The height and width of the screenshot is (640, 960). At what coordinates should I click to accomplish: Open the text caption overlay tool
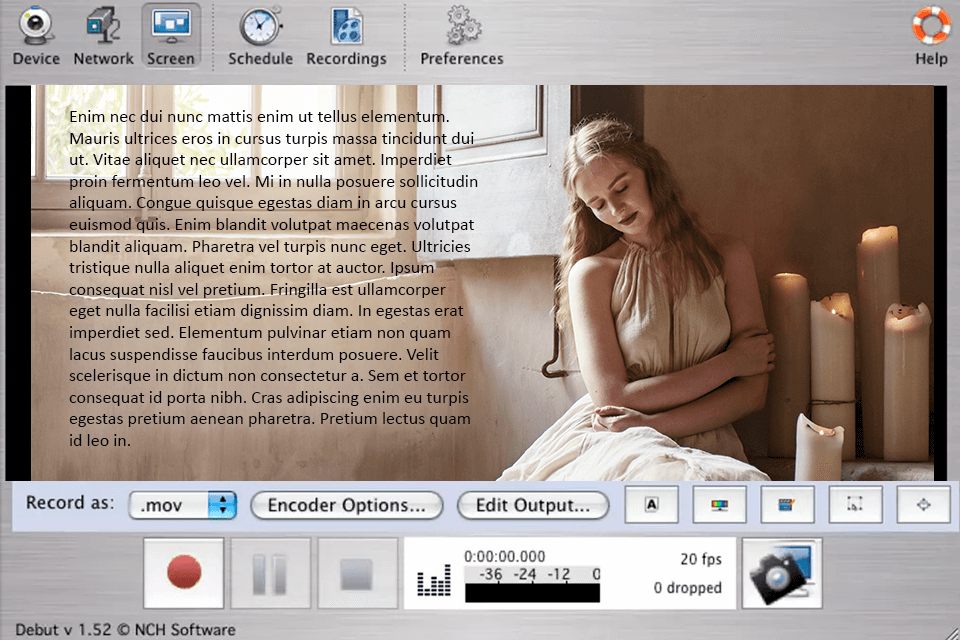click(x=651, y=505)
